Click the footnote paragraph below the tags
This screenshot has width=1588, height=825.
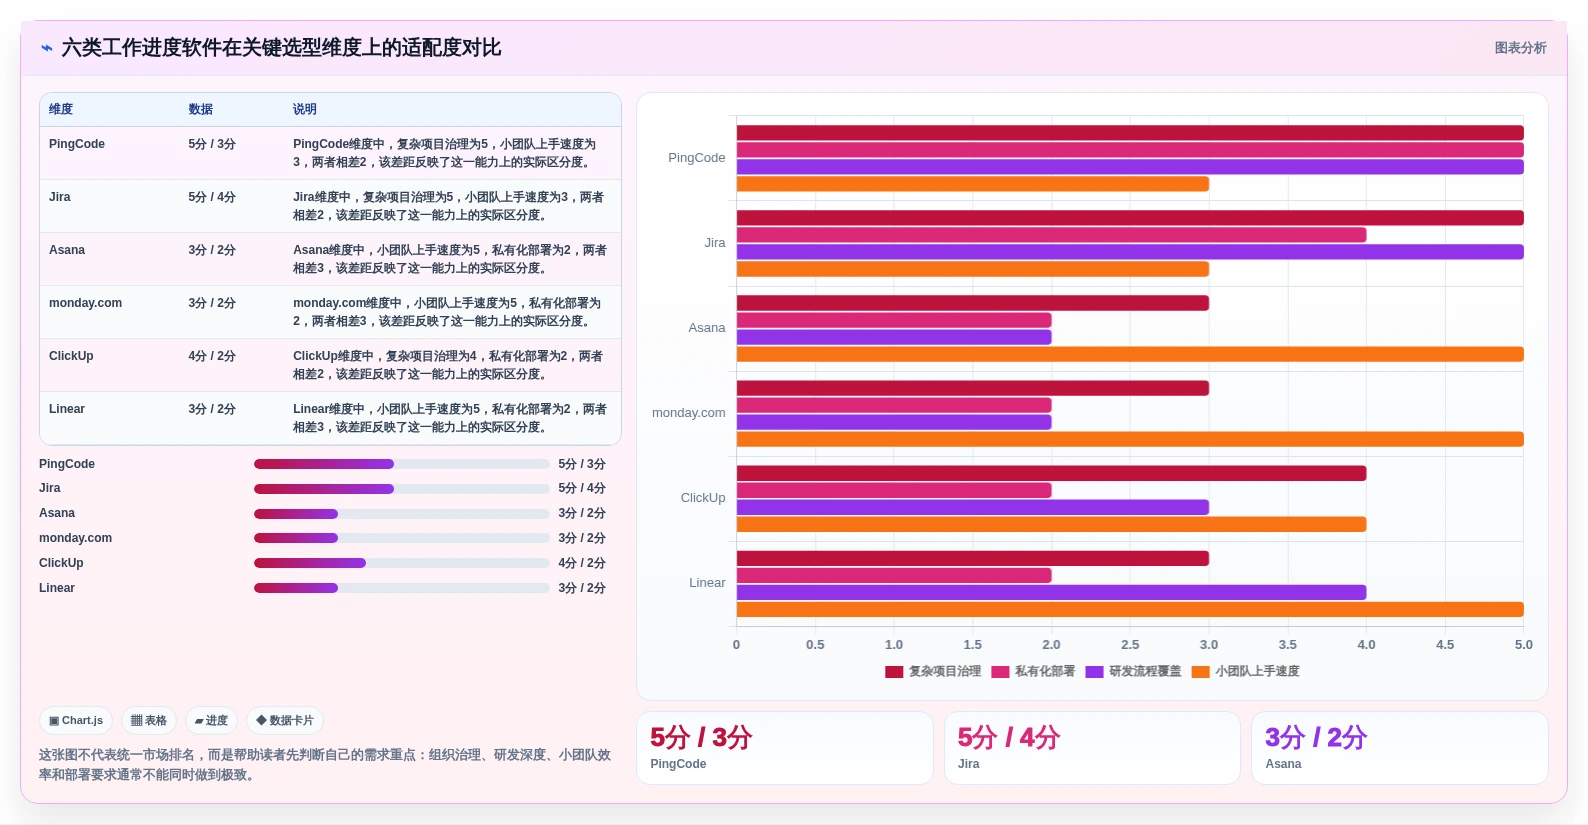325,765
